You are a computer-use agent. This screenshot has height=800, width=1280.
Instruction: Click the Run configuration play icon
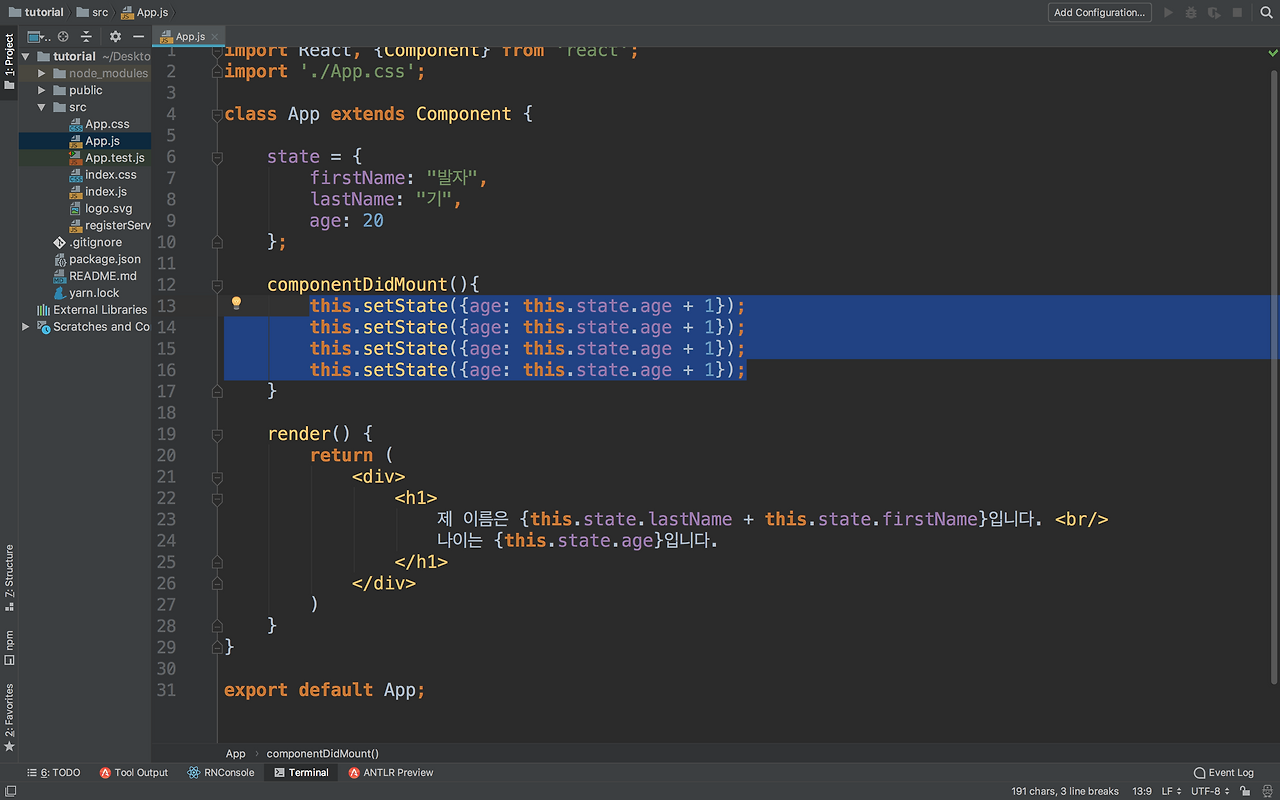pyautogui.click(x=1168, y=13)
